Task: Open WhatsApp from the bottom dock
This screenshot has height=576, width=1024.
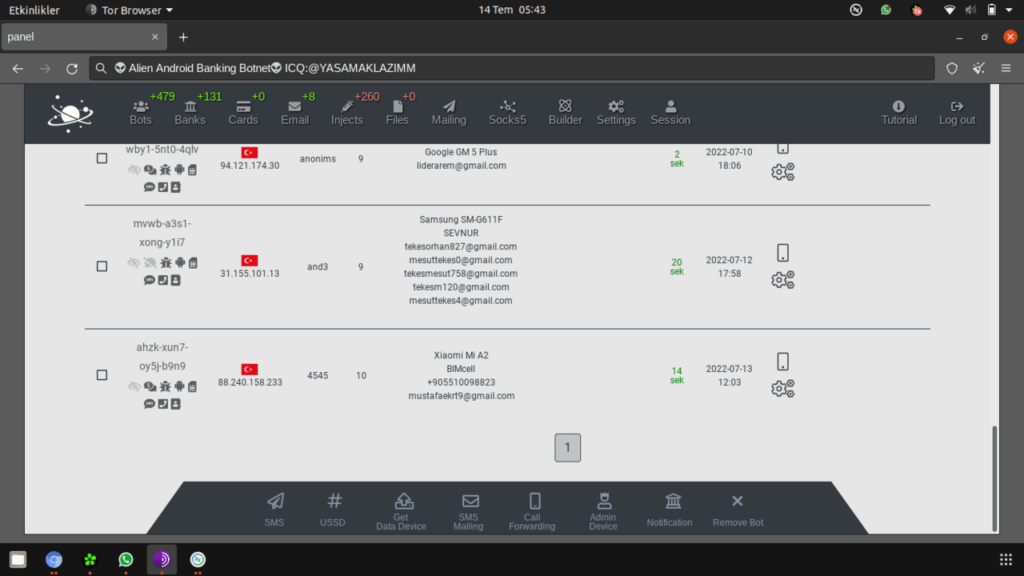Action: (x=125, y=560)
